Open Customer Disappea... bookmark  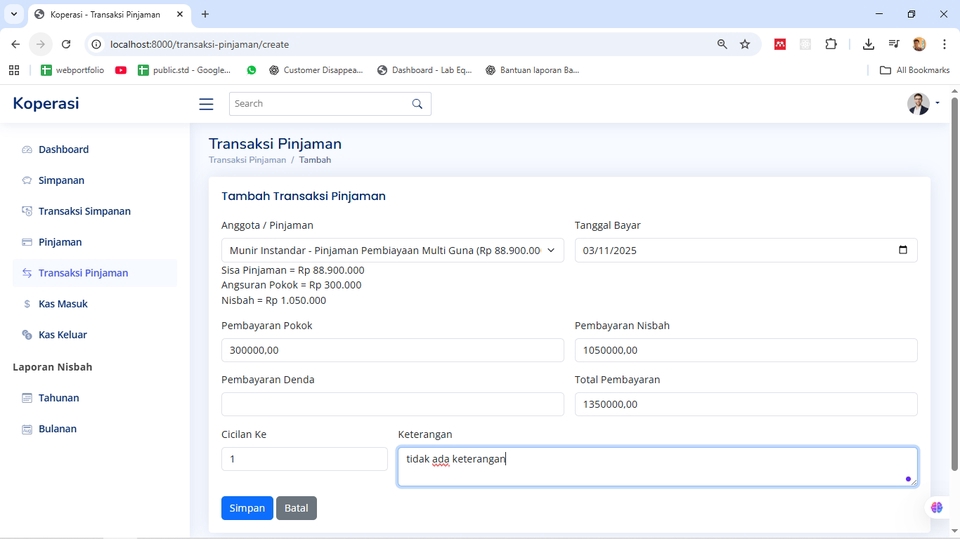[316, 70]
